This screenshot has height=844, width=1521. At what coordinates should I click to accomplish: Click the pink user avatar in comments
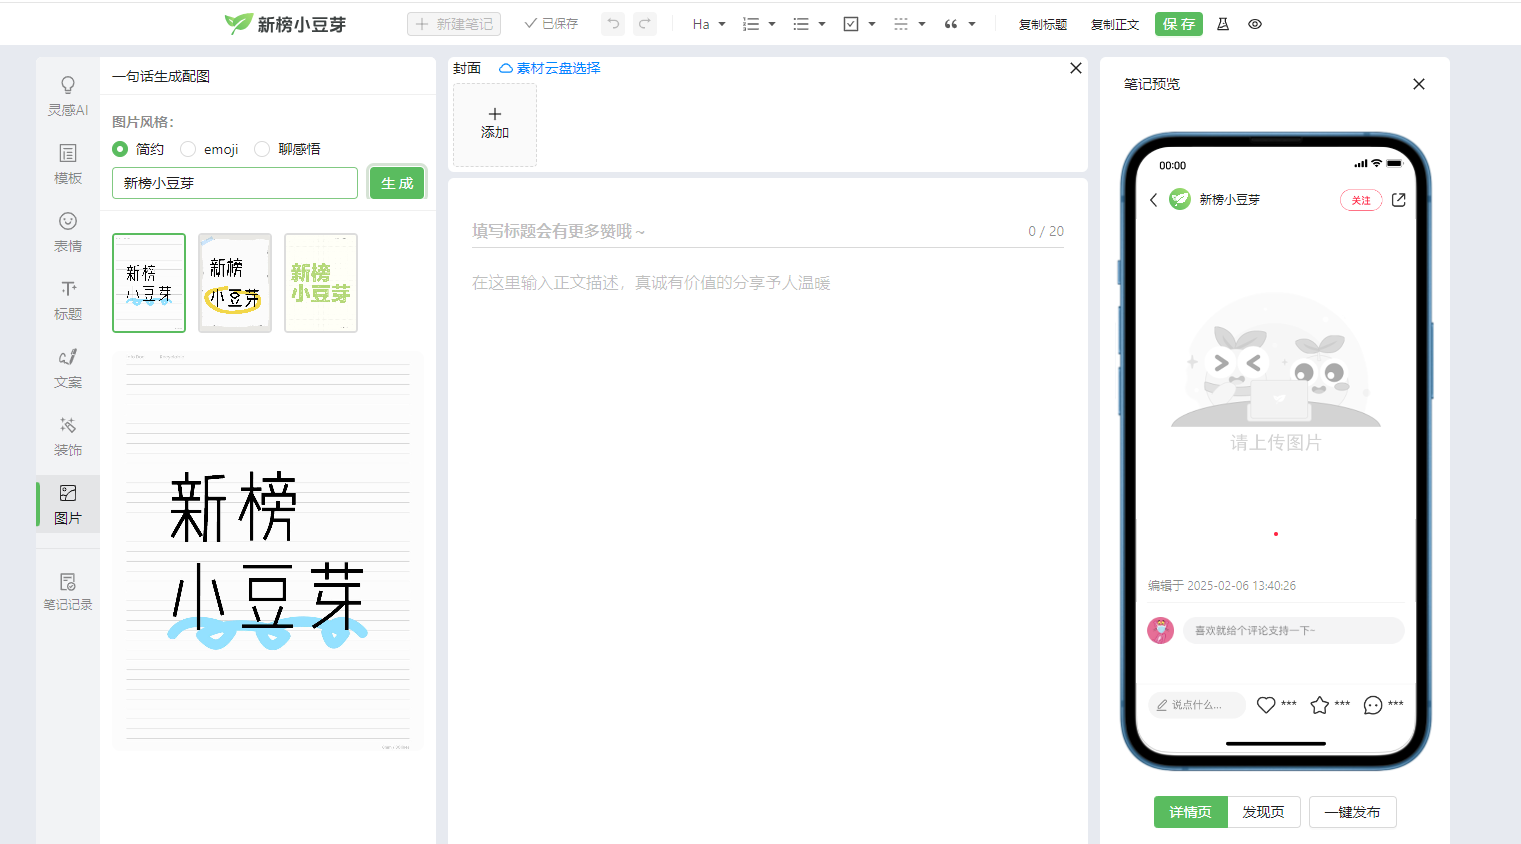tap(1160, 630)
